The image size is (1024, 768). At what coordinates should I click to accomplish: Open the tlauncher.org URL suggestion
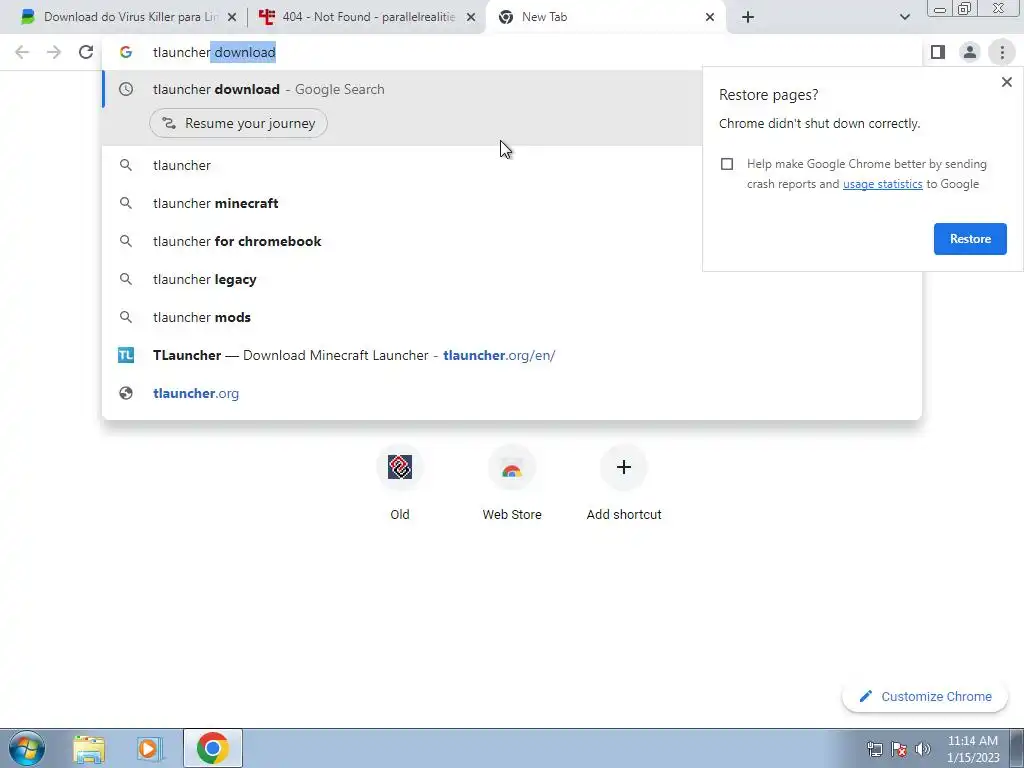point(511,393)
